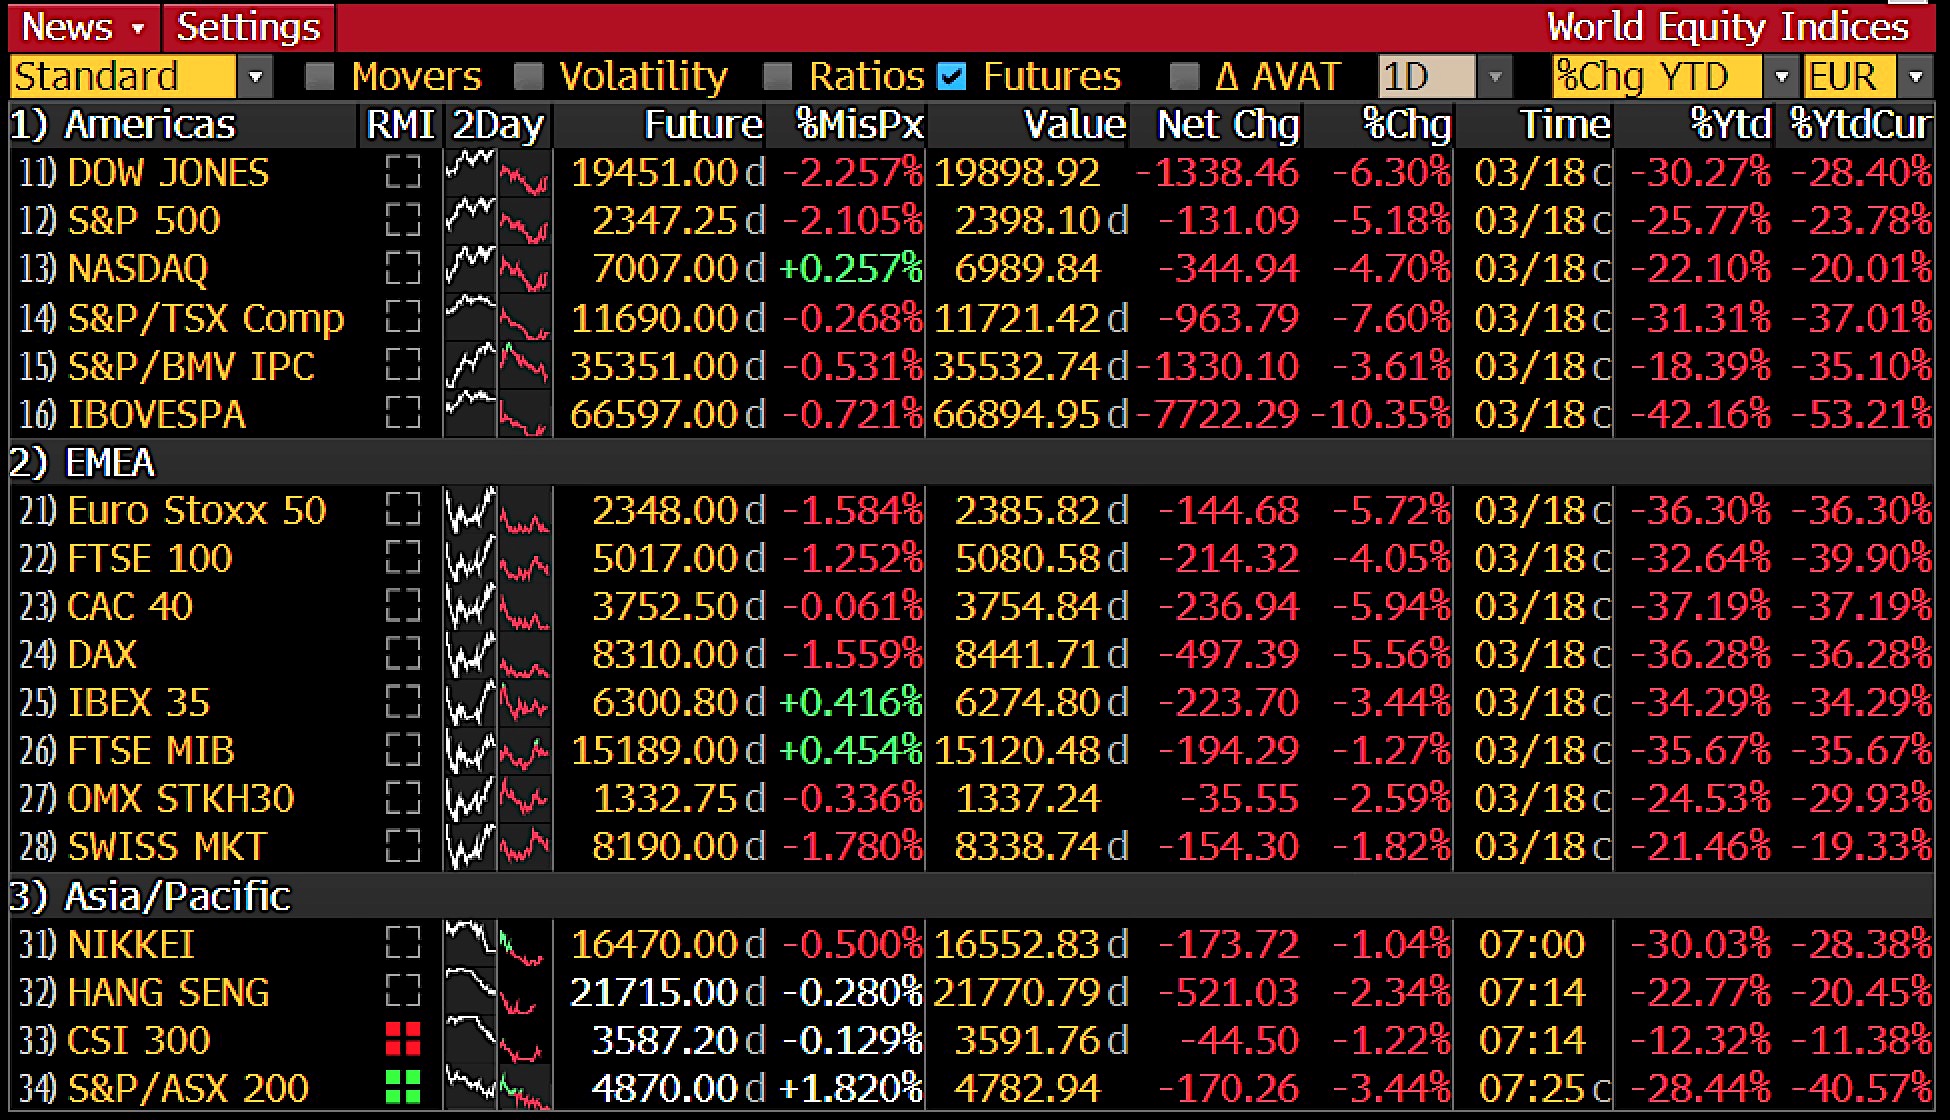1950x1120 pixels.
Task: Click RMI box icon for S&P/BMV IPC
Action: click(x=403, y=366)
